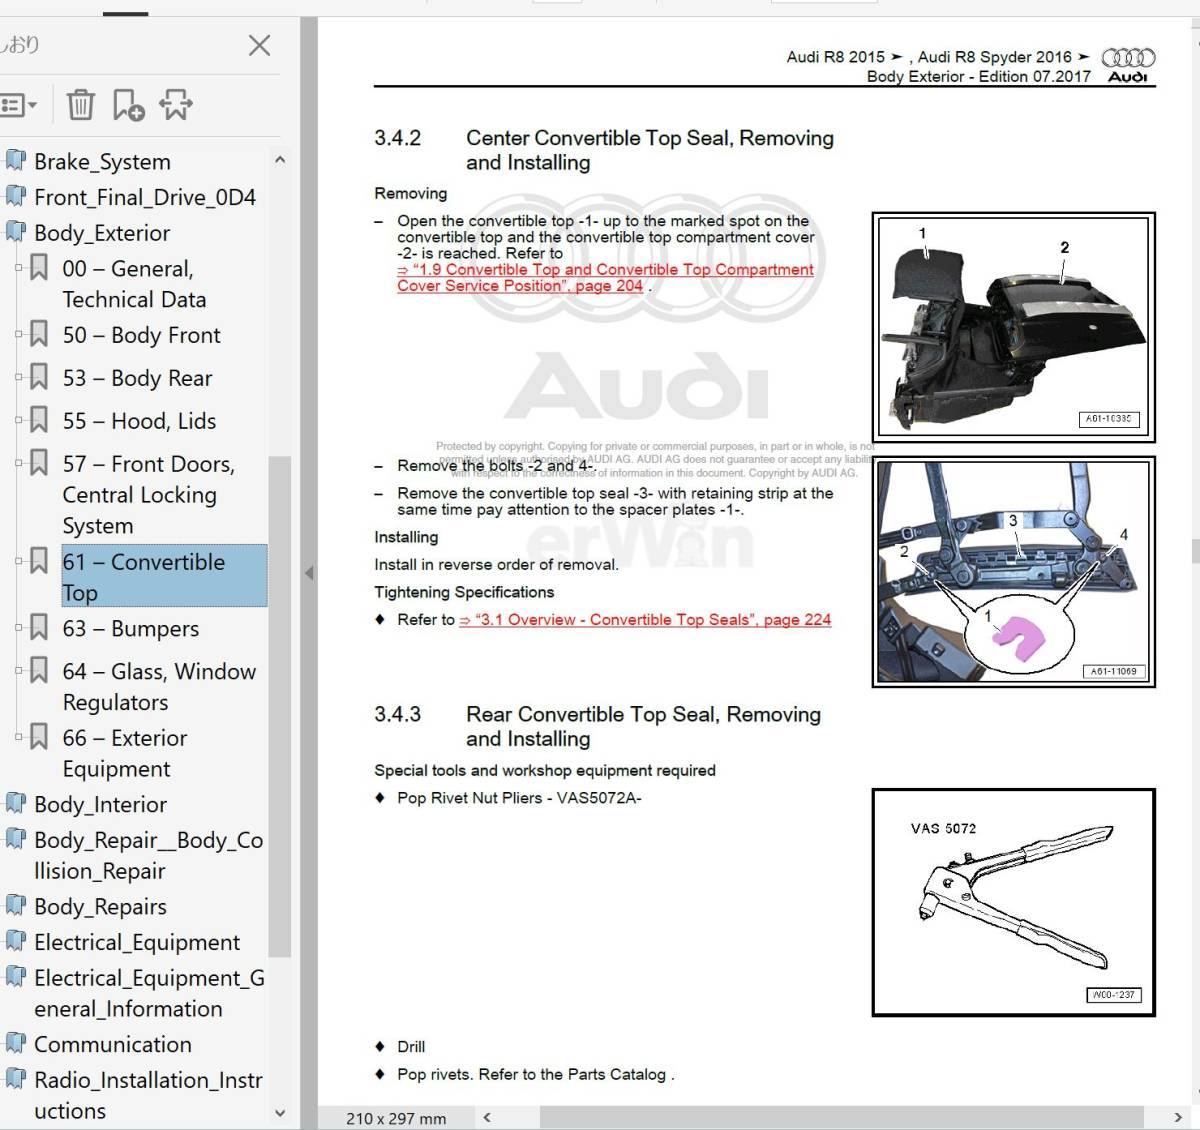Screen dimensions: 1200x1130
Task: Add new bookmark icon
Action: pos(128,104)
